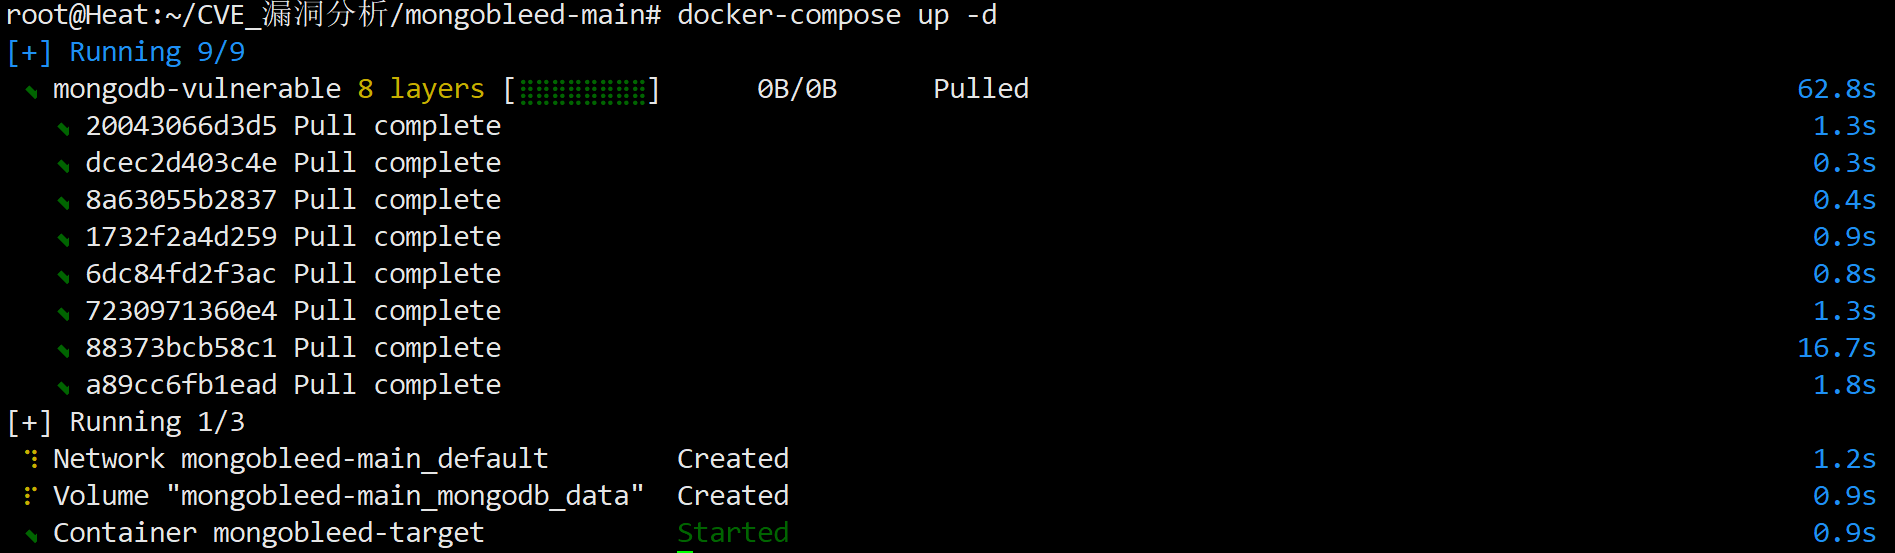Click the checkmark next to layer 20043066d3d5

coord(64,129)
